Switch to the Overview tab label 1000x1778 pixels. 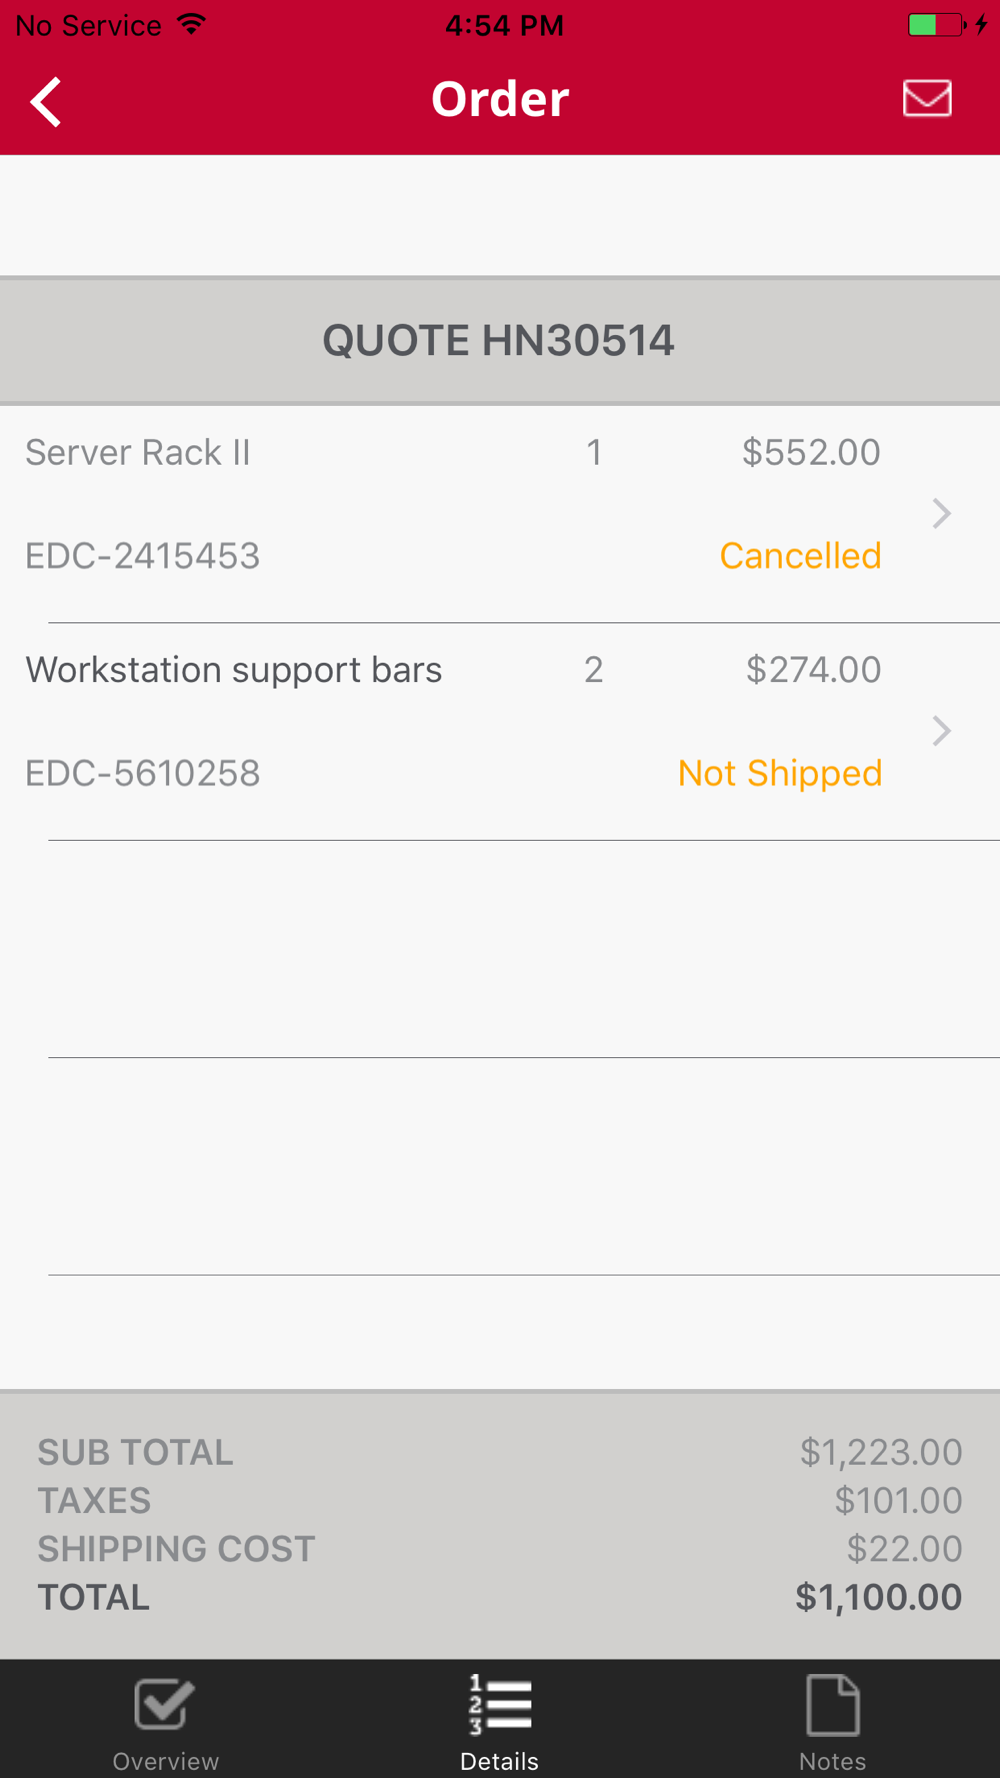(x=165, y=1761)
